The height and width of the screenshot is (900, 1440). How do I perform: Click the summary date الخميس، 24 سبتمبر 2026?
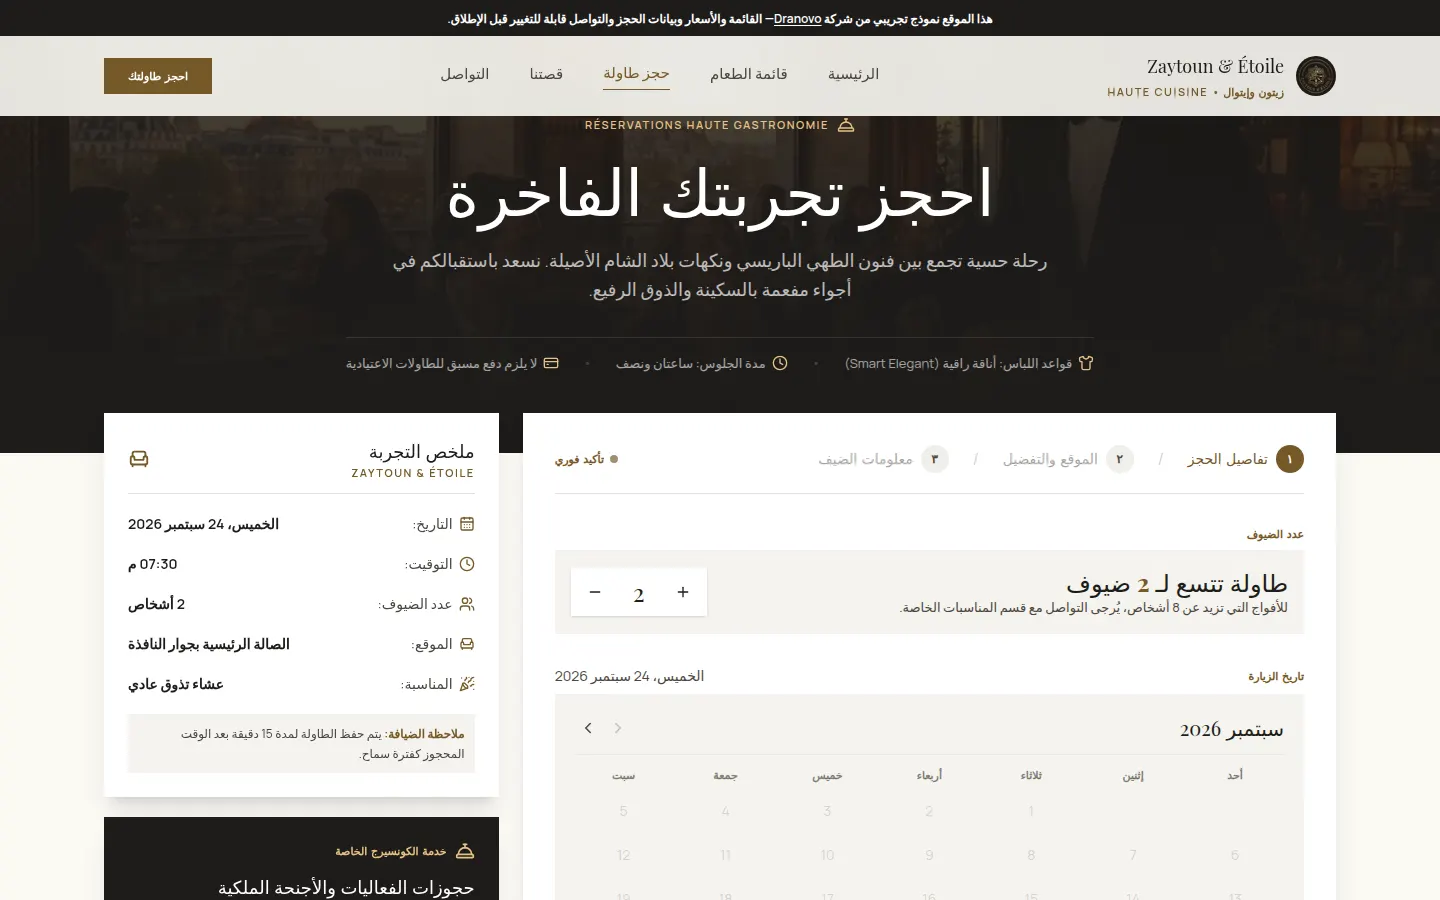[x=203, y=524]
